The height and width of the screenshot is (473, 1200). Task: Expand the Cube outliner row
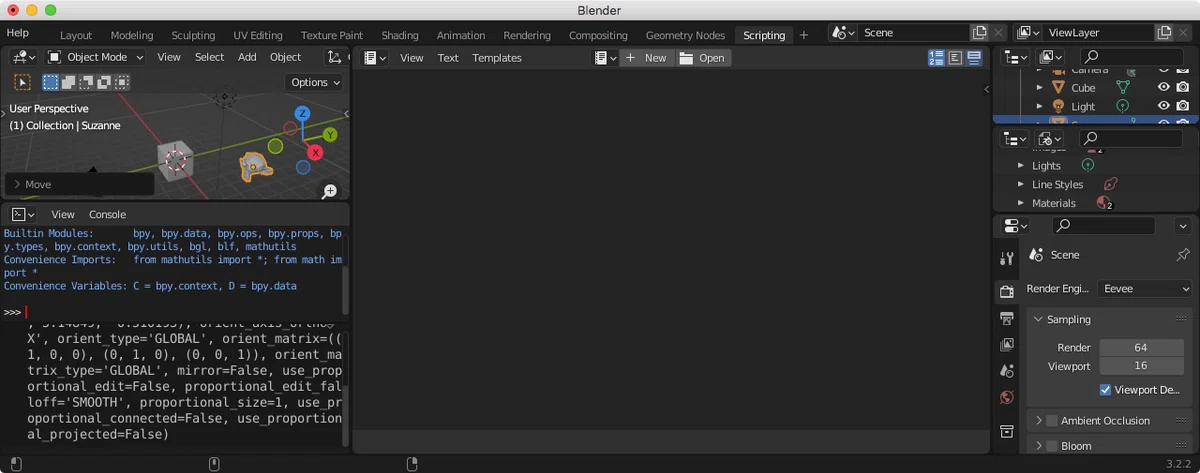click(1039, 88)
